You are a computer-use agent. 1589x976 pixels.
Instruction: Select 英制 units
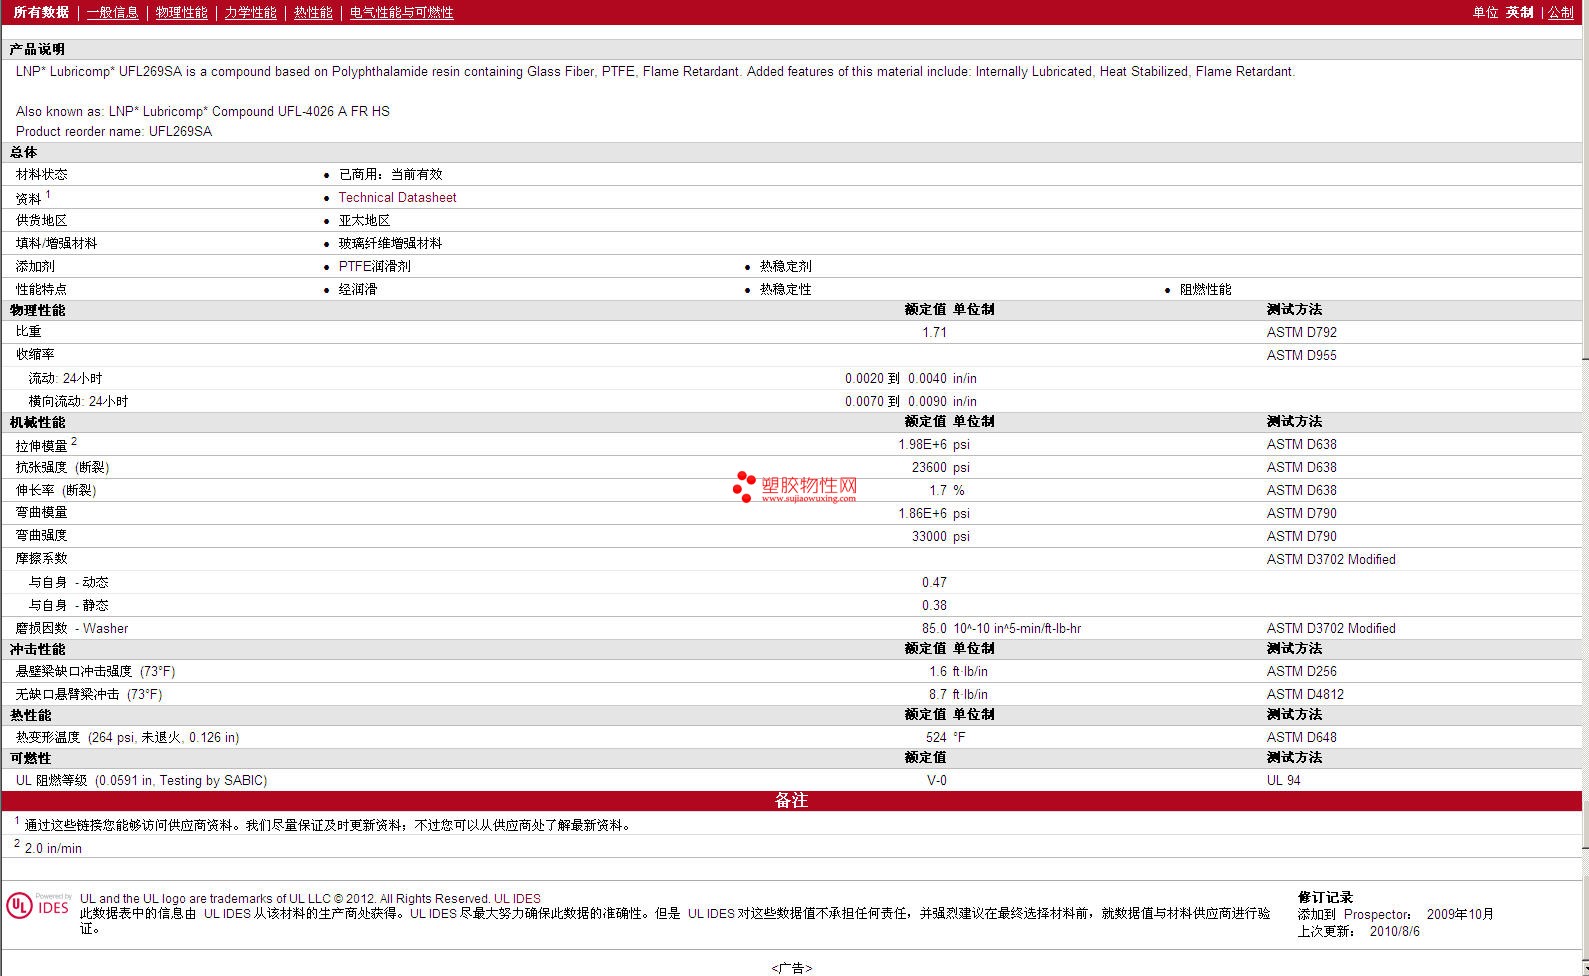[x=1519, y=12]
